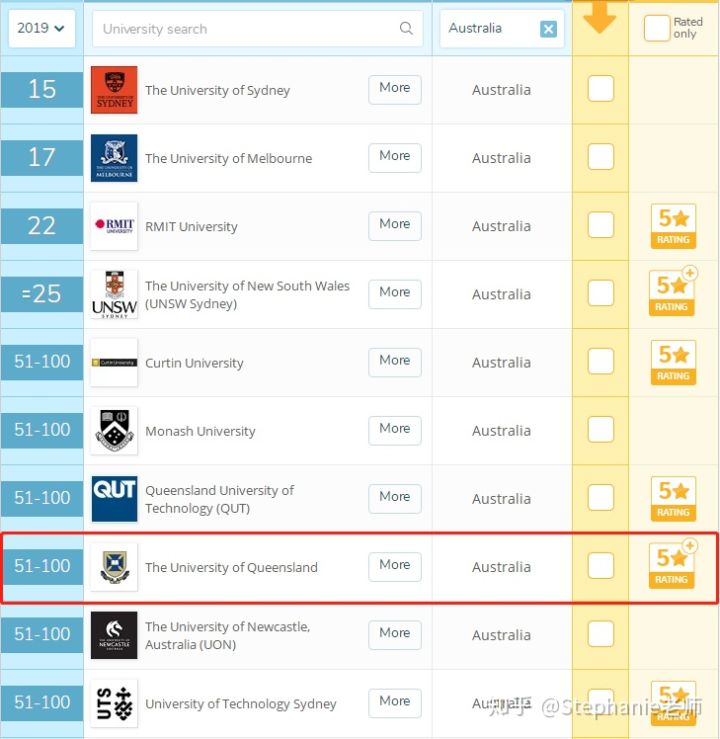The height and width of the screenshot is (739, 720).
Task: Click the rank 17 cell
Action: [42, 158]
